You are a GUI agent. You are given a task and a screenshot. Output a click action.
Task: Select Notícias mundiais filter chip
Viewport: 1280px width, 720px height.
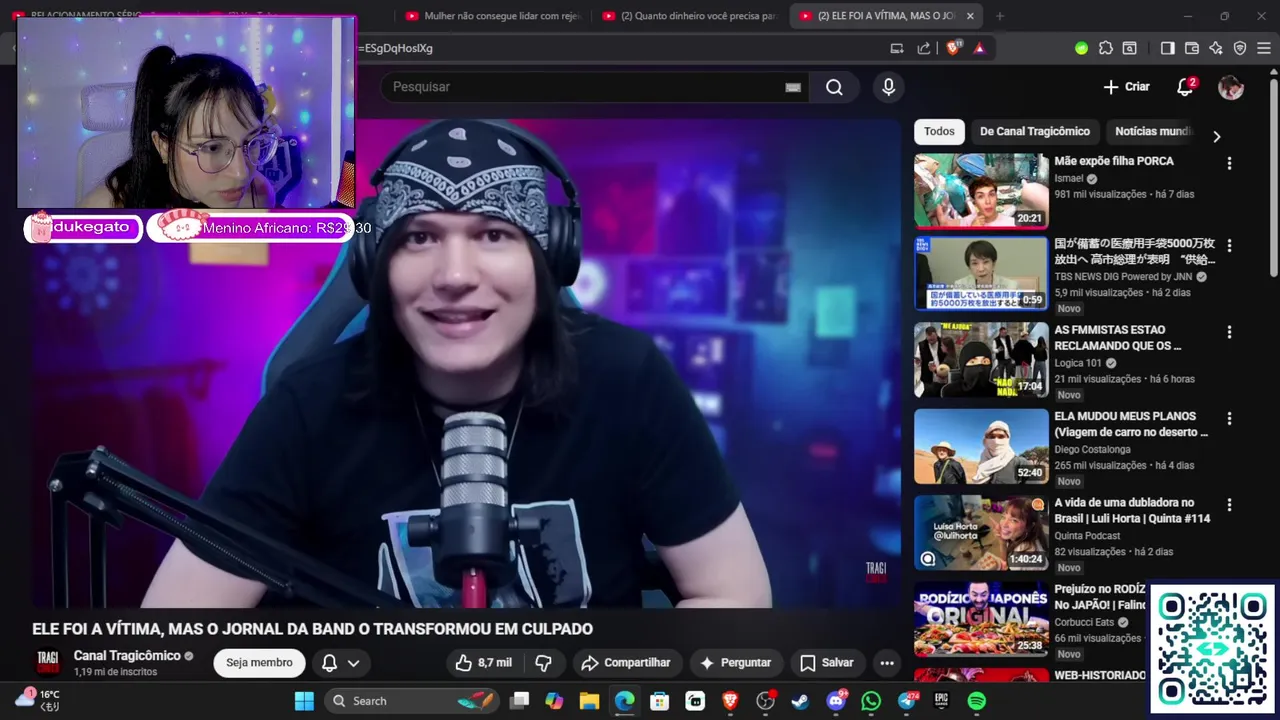click(x=1152, y=132)
